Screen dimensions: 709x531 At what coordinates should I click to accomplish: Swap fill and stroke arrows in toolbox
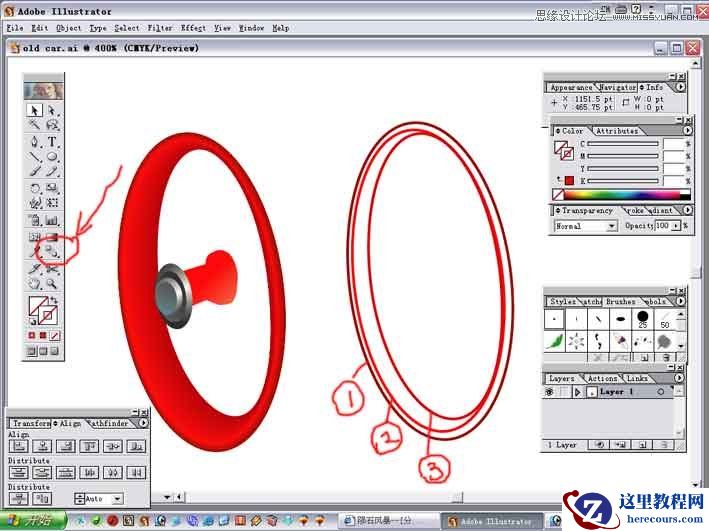coord(54,300)
